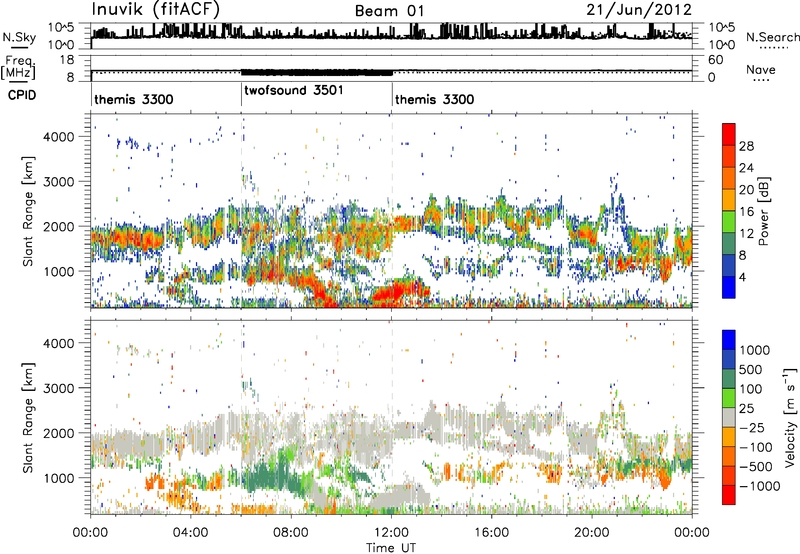Click the '18' frequency axis label
Screen dimensions: 800x554
click(67, 60)
